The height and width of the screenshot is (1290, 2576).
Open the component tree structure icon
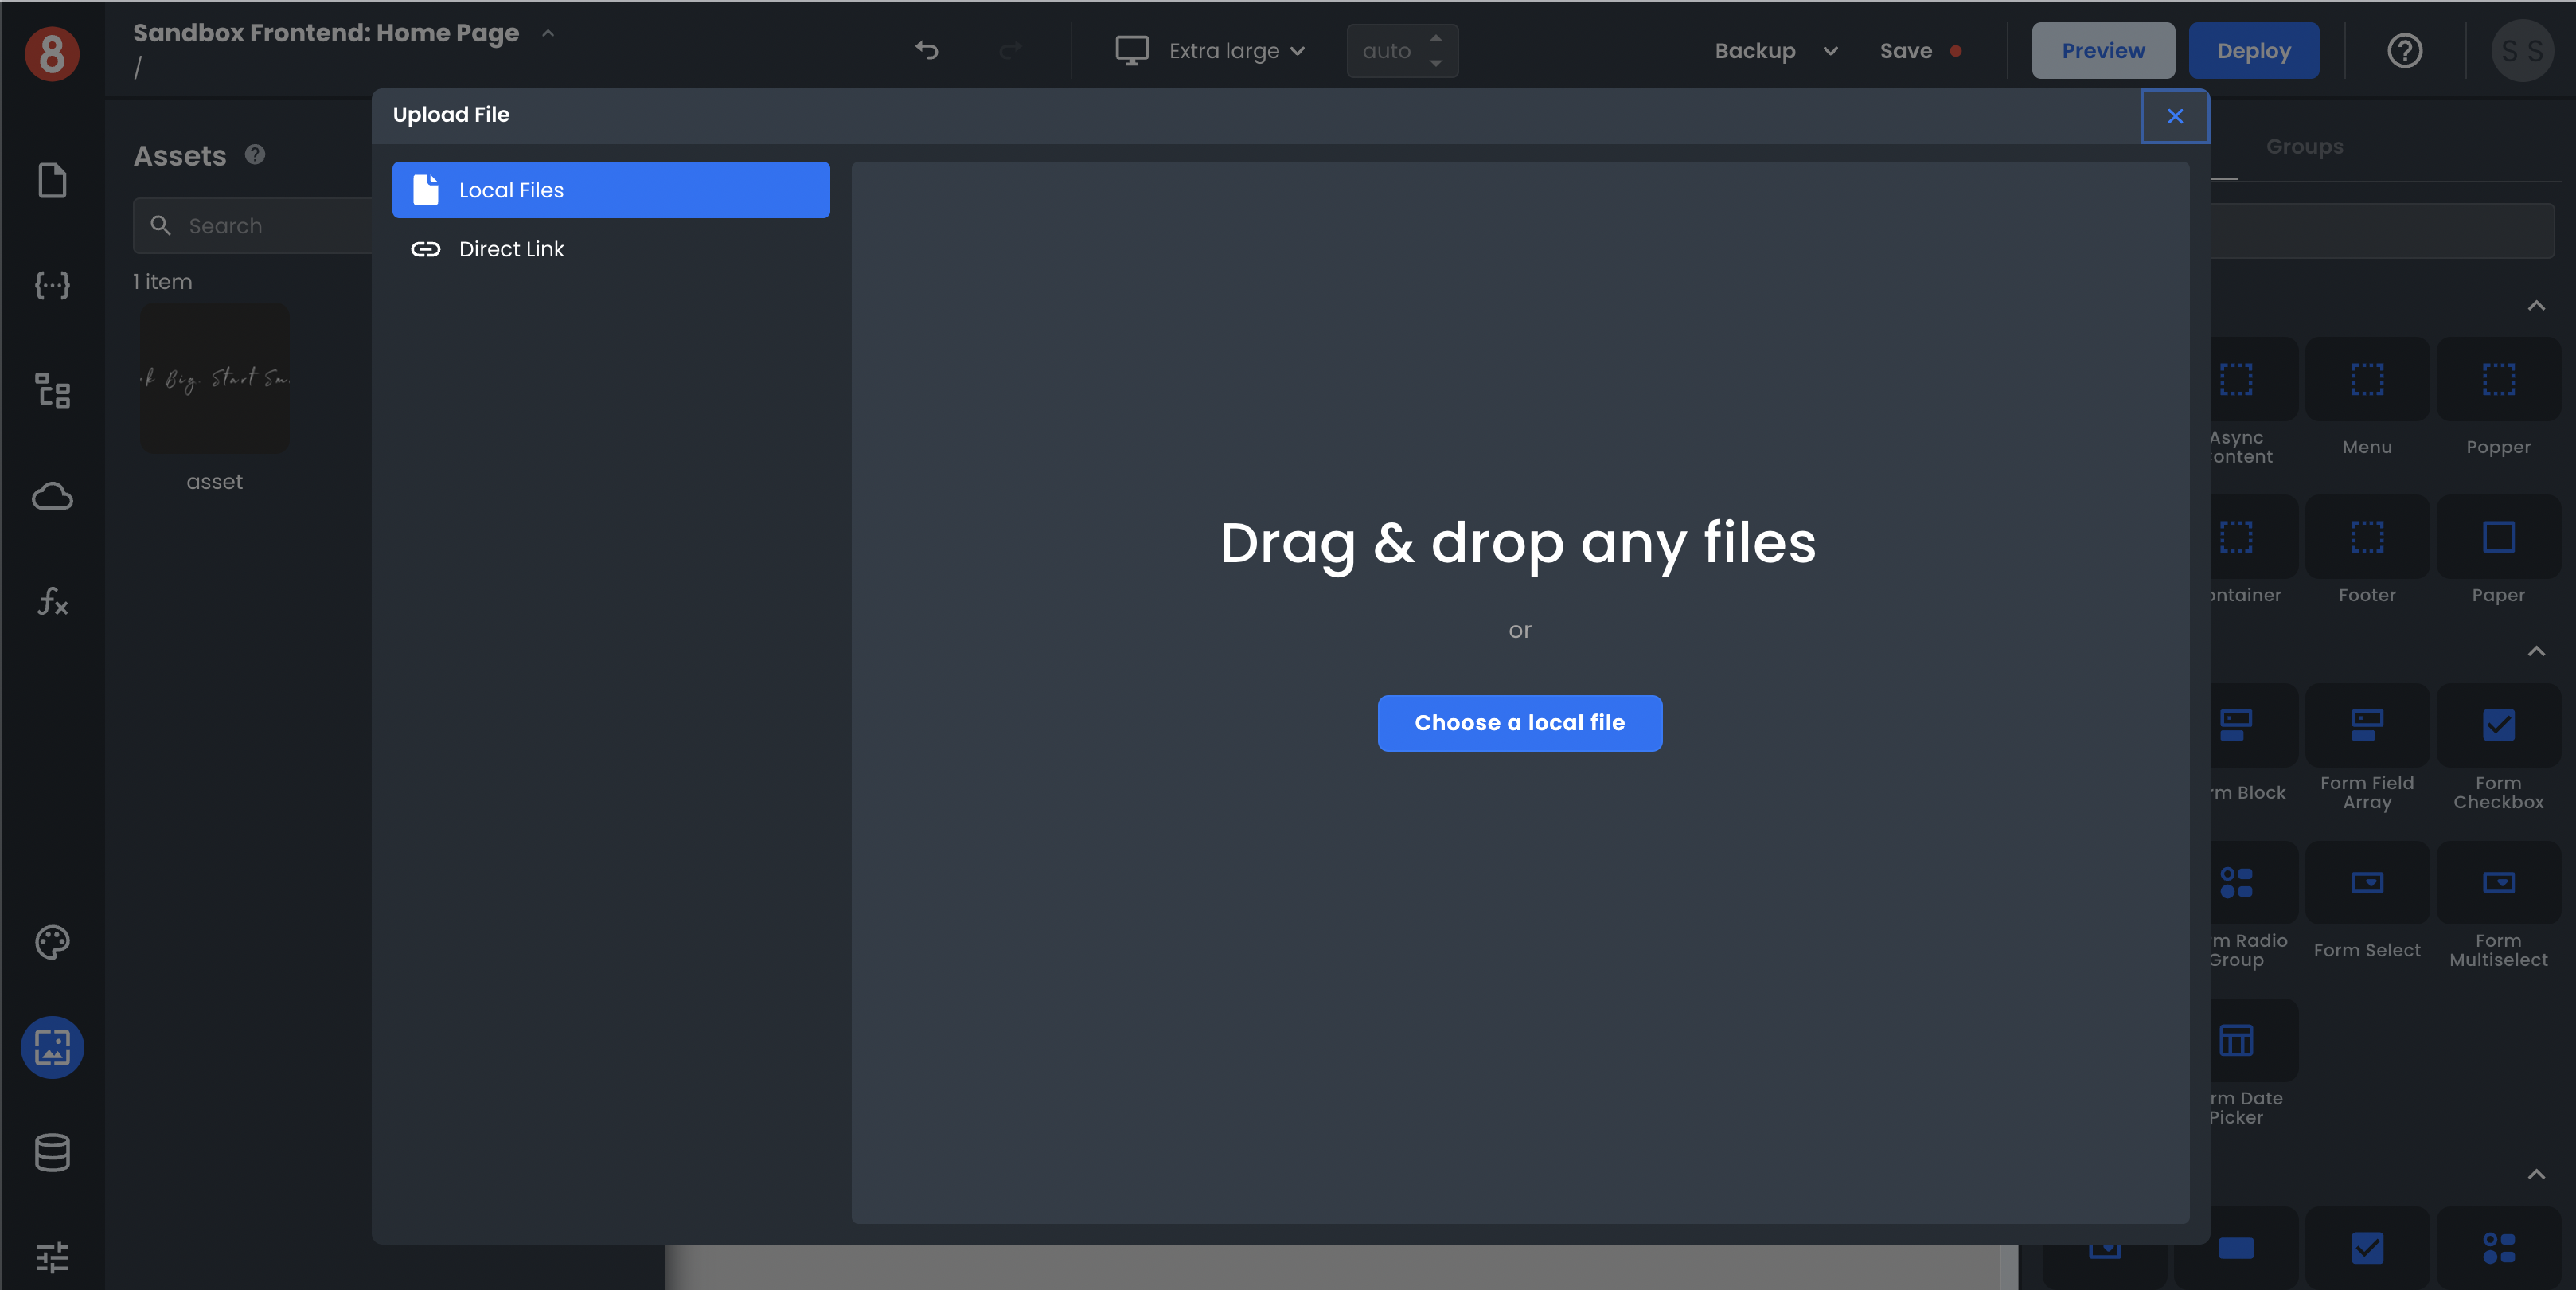(x=52, y=391)
